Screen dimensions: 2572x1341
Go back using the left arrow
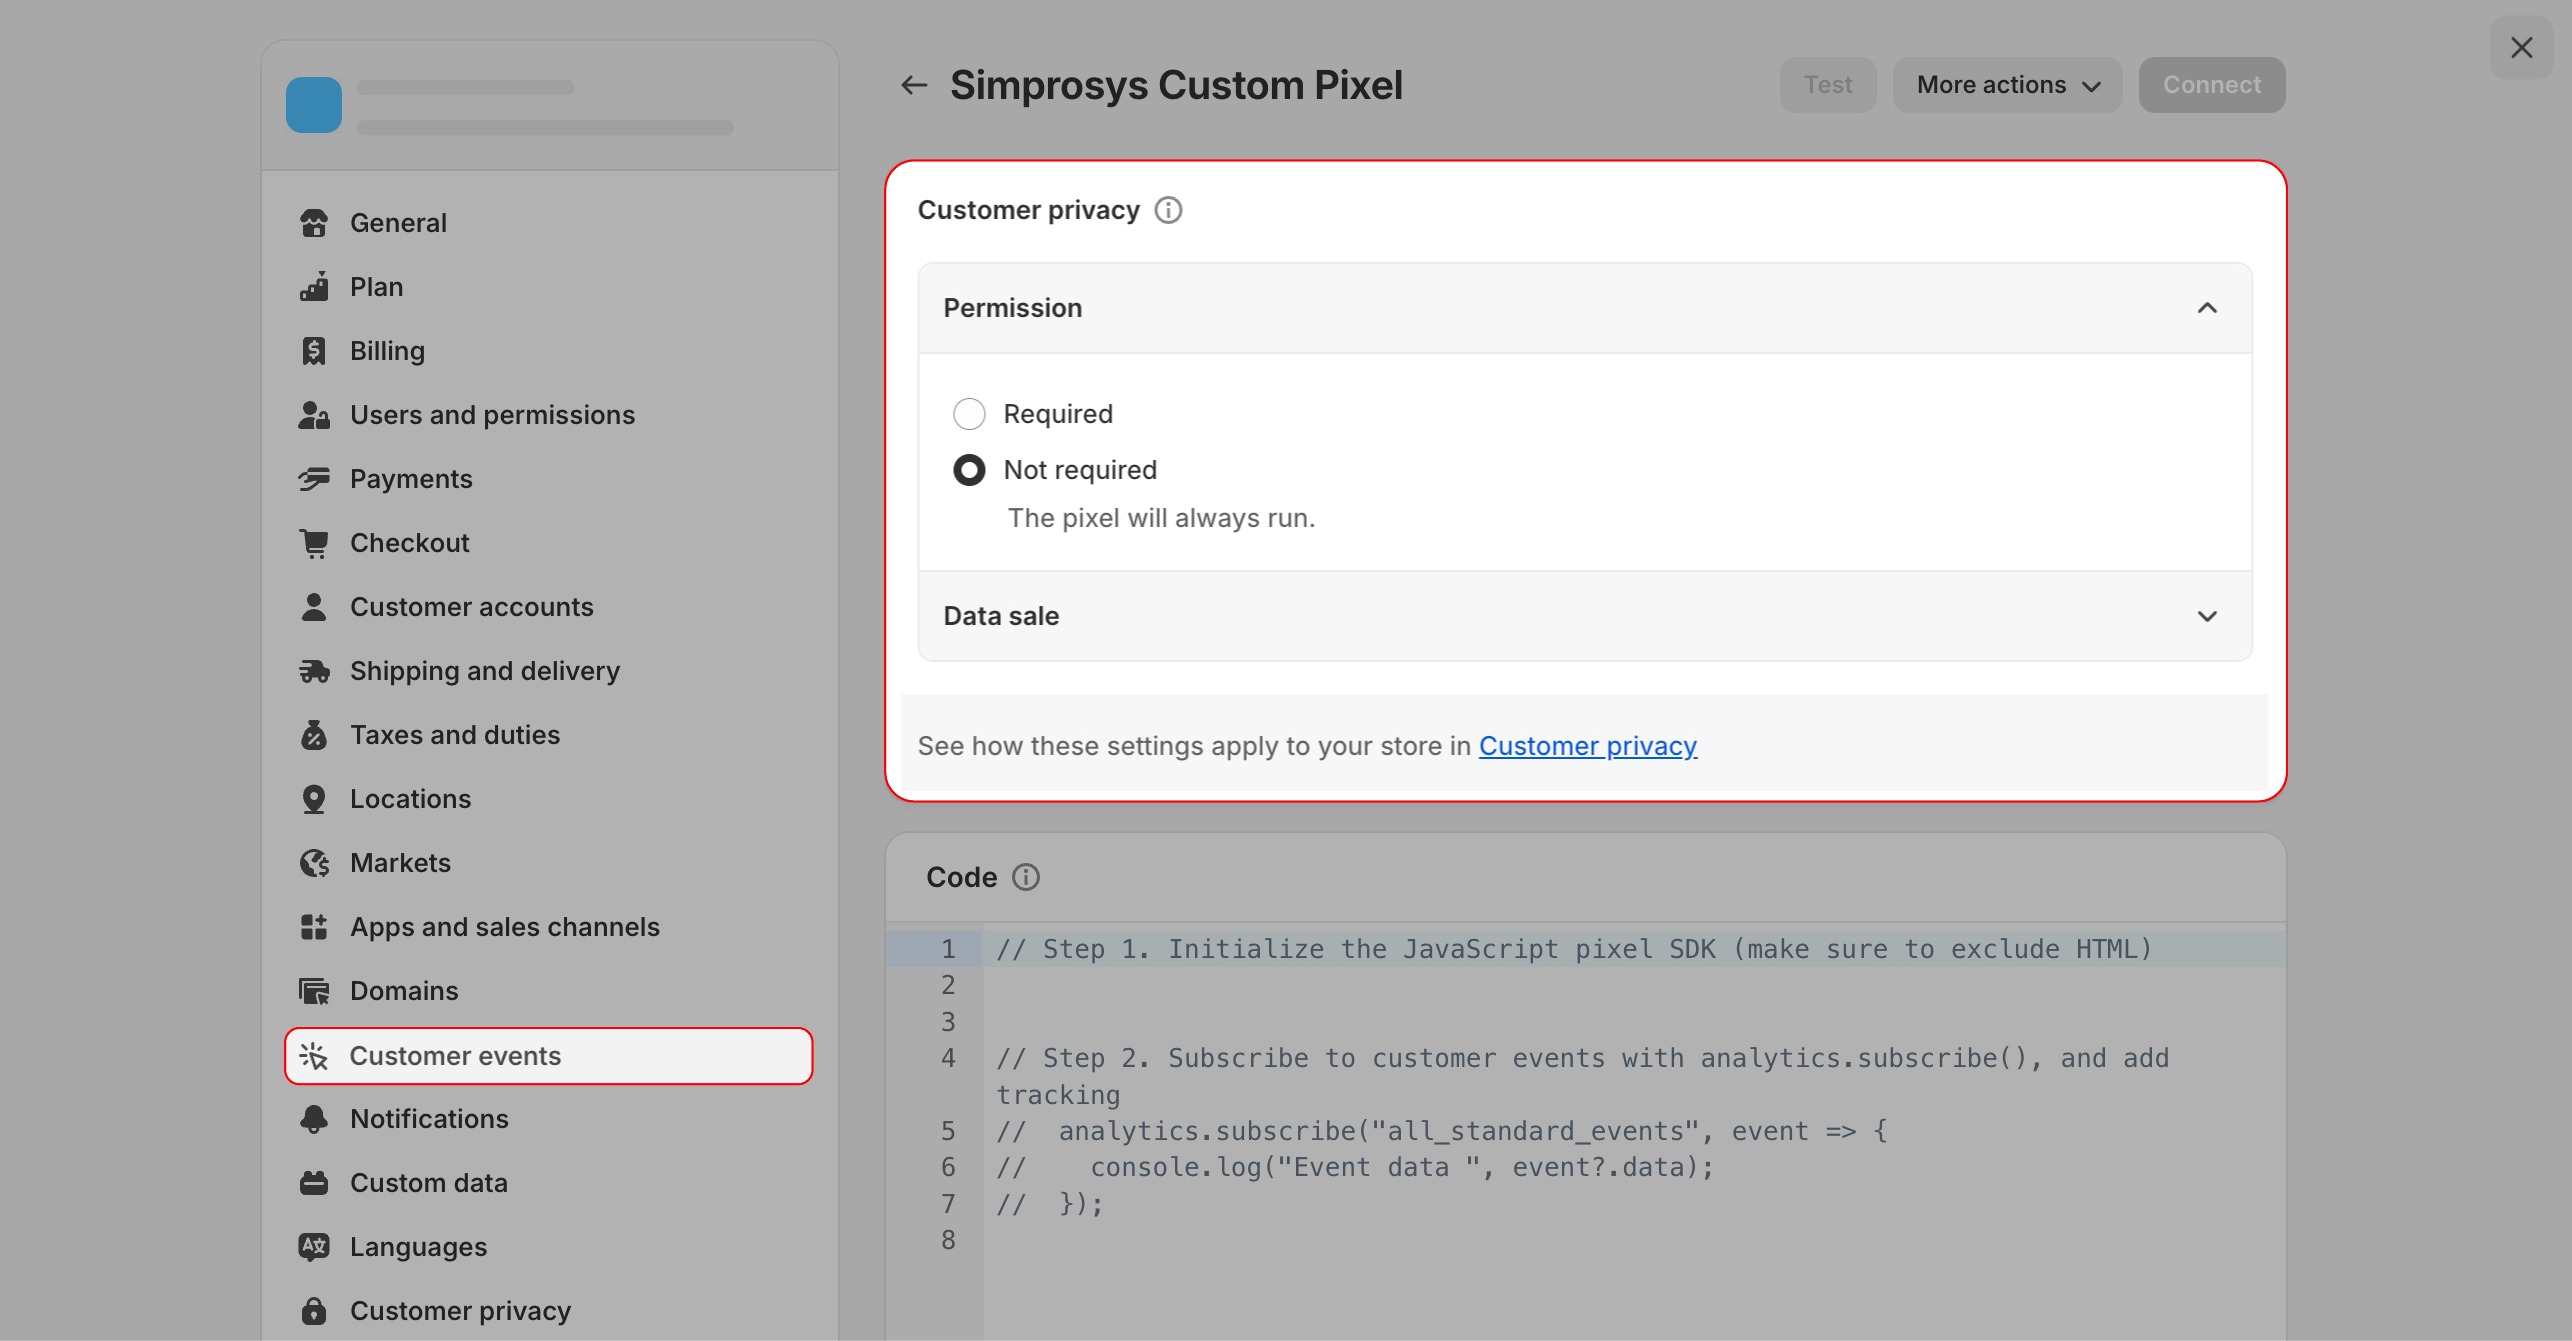point(914,85)
